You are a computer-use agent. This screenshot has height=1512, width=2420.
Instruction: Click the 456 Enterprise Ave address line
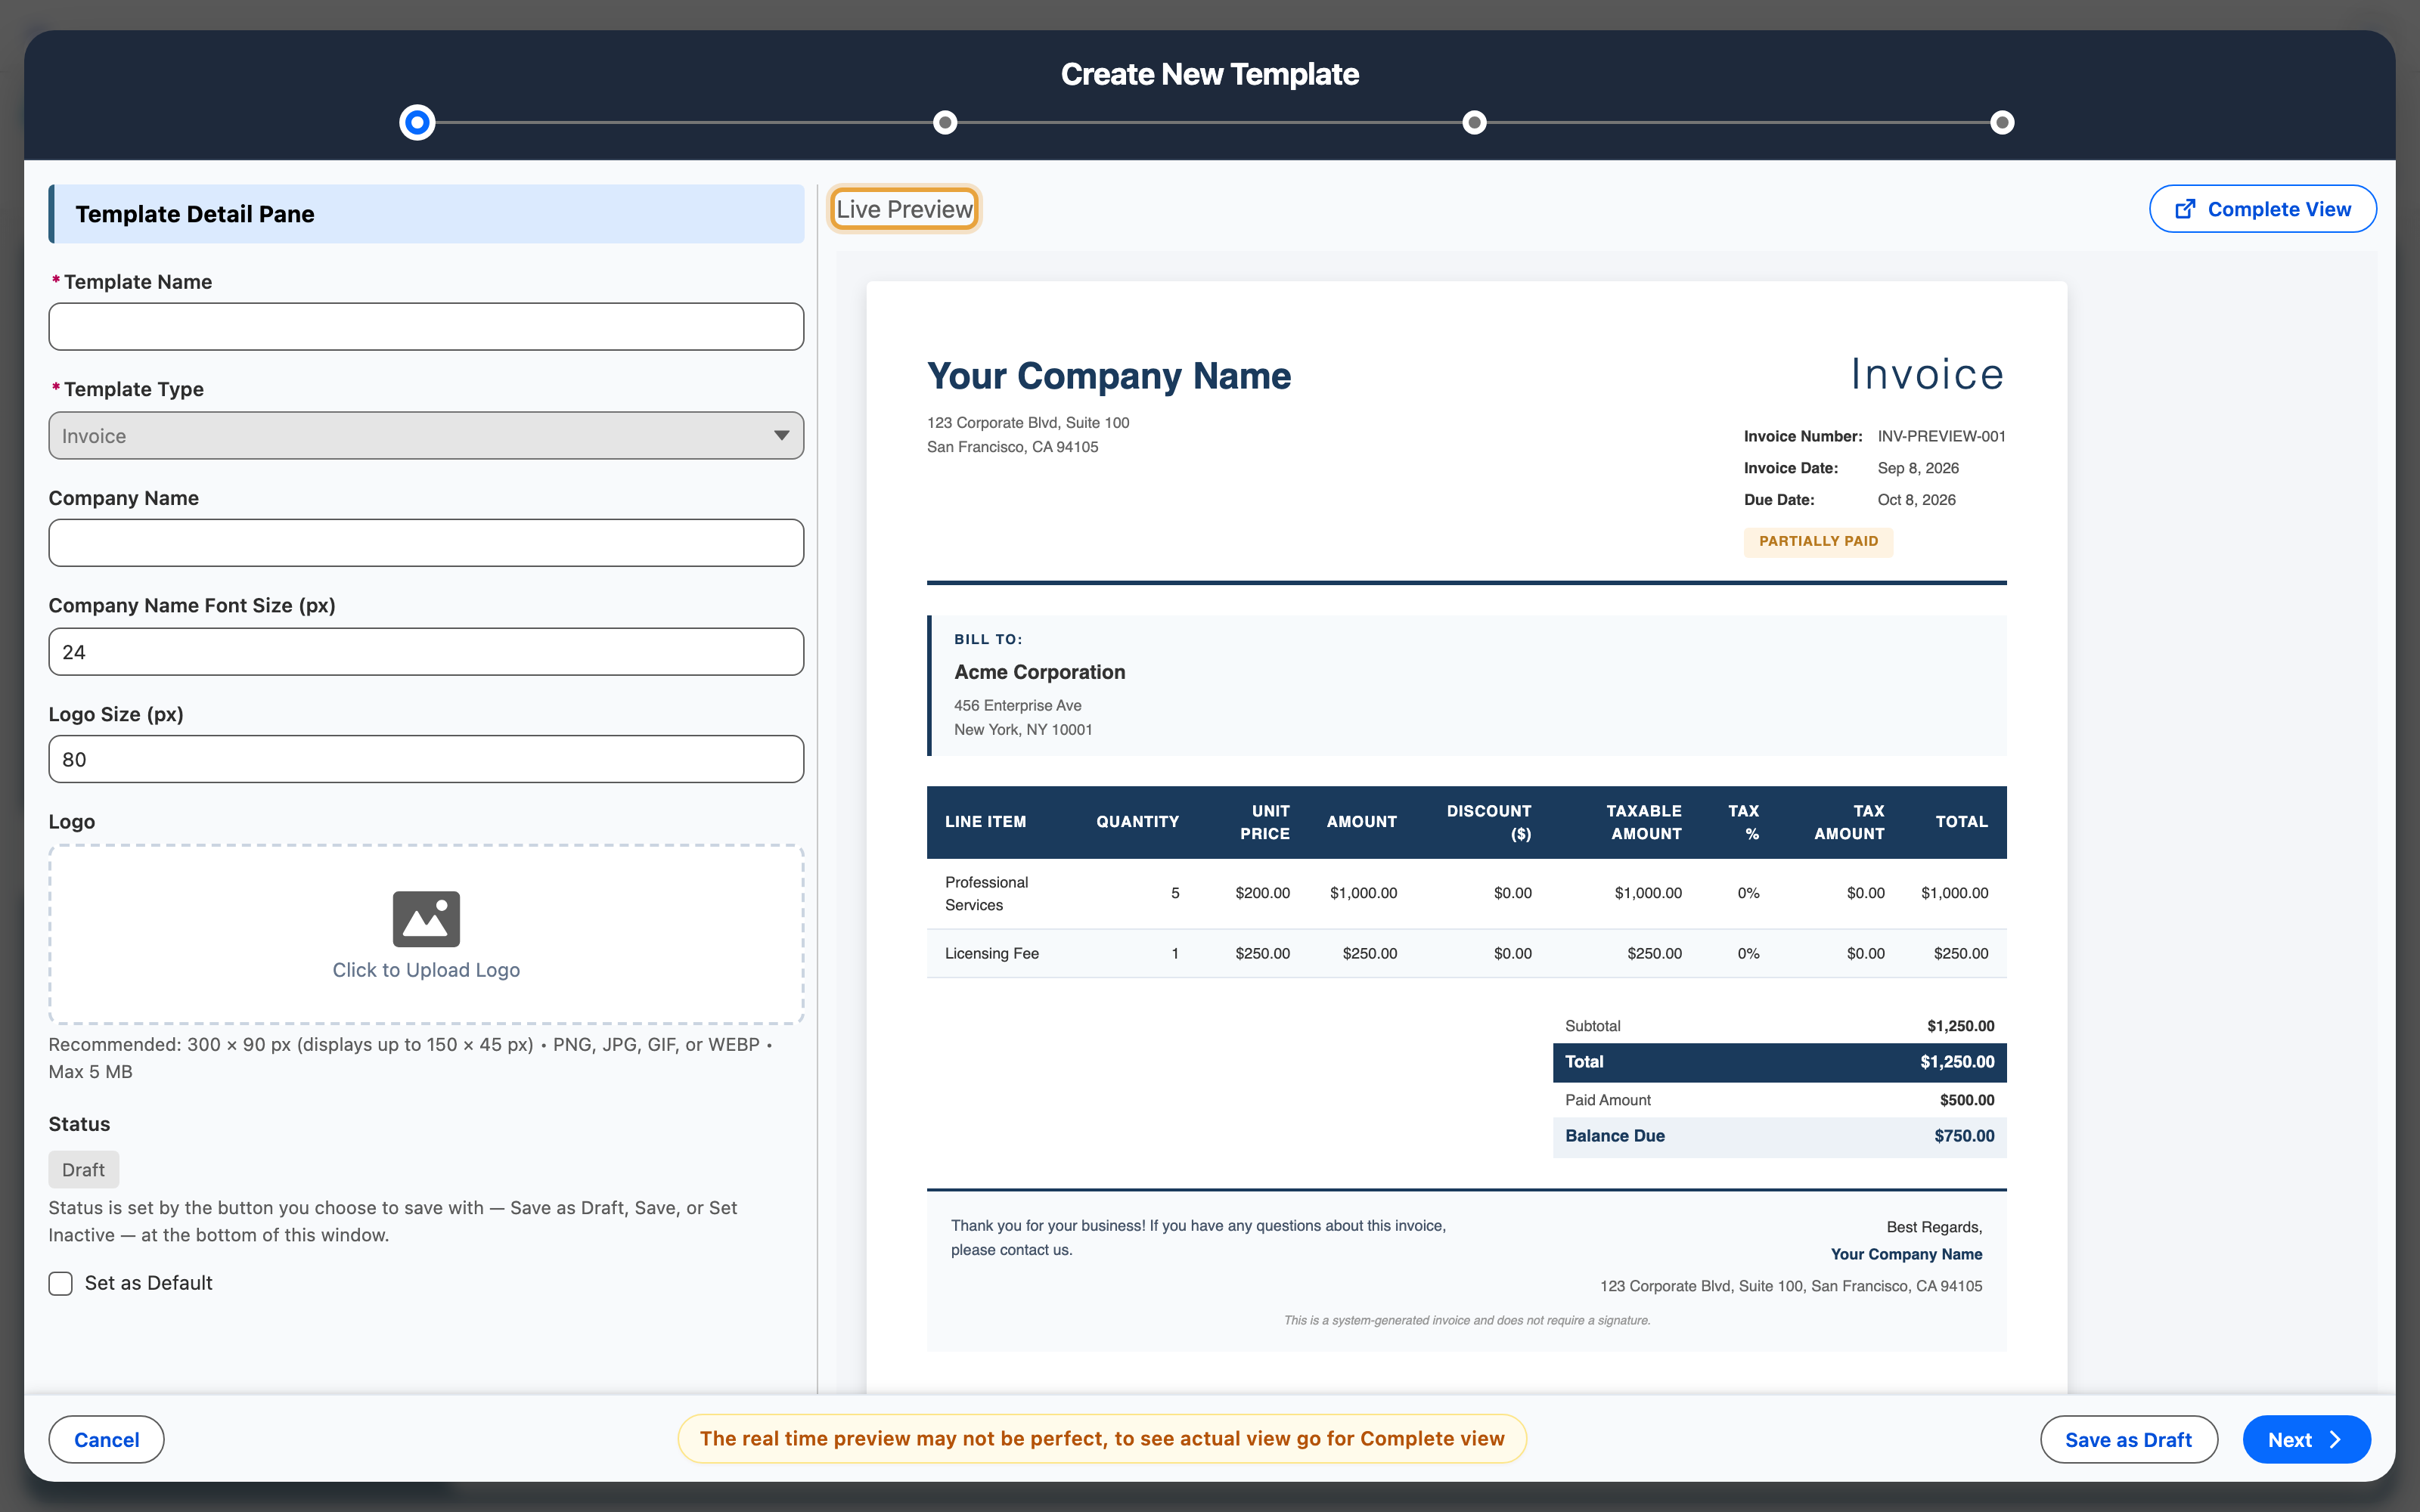(1017, 706)
